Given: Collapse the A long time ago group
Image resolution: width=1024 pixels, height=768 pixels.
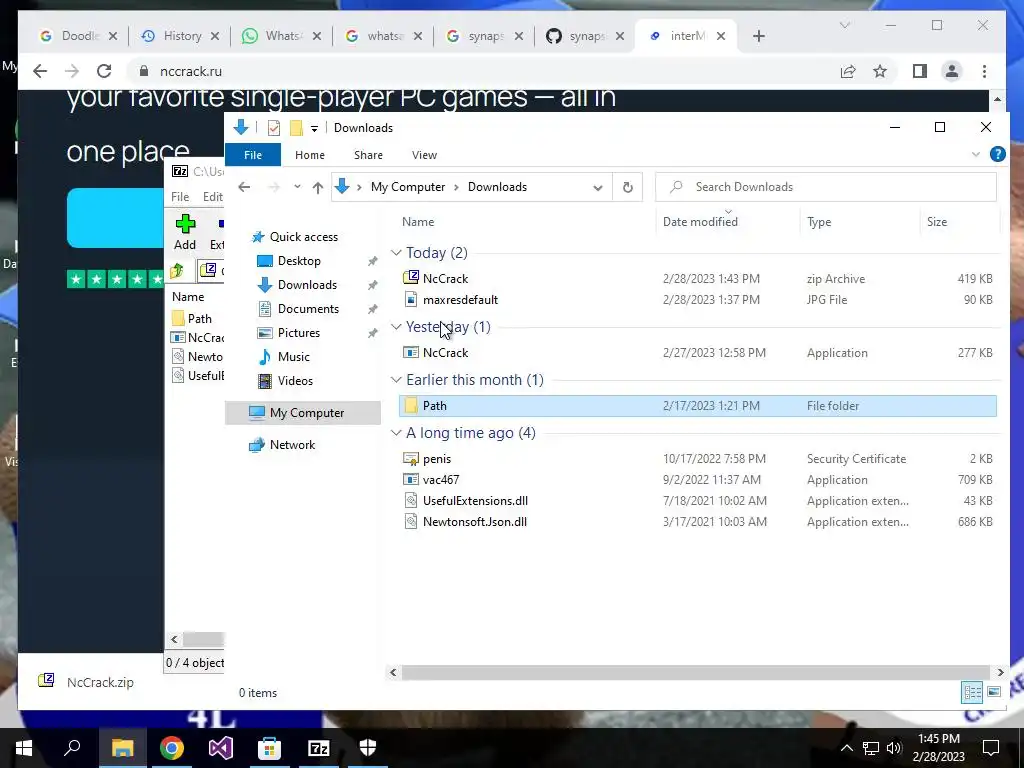Looking at the screenshot, I should 396,432.
